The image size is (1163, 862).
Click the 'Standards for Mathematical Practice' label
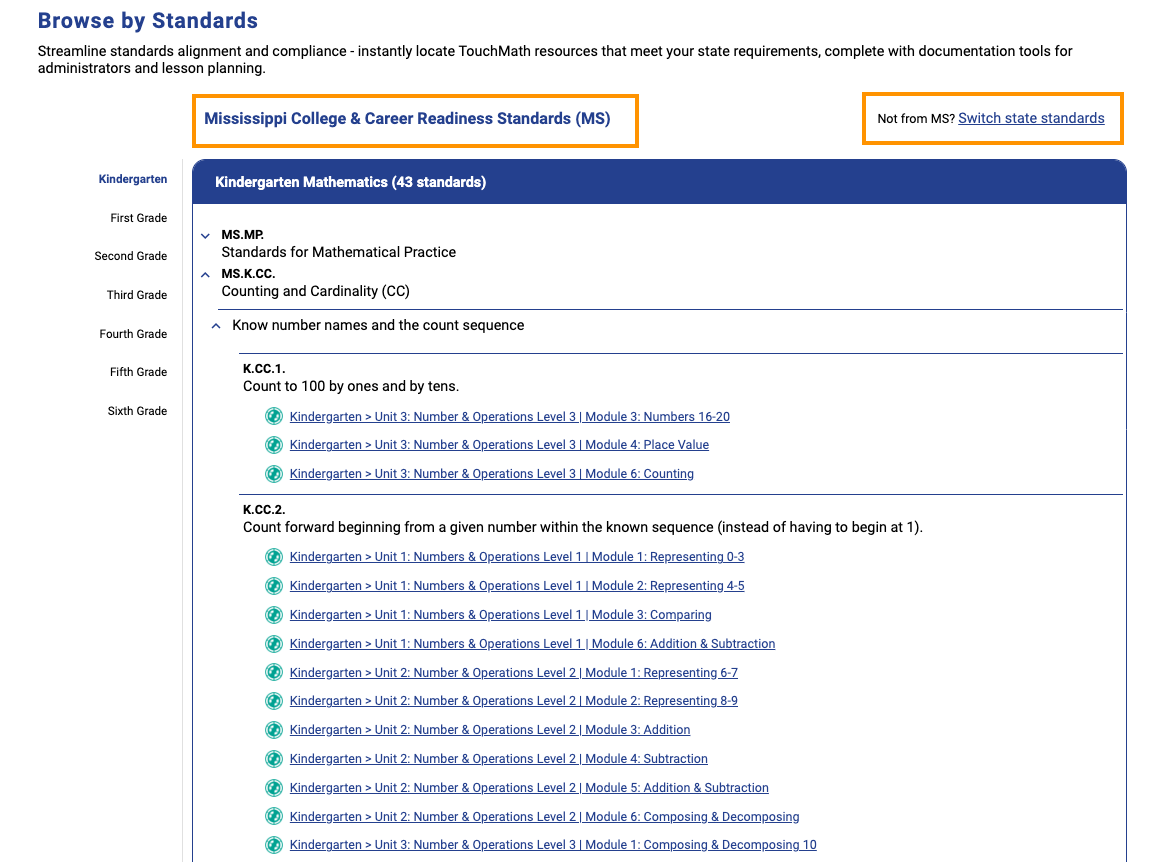click(338, 252)
